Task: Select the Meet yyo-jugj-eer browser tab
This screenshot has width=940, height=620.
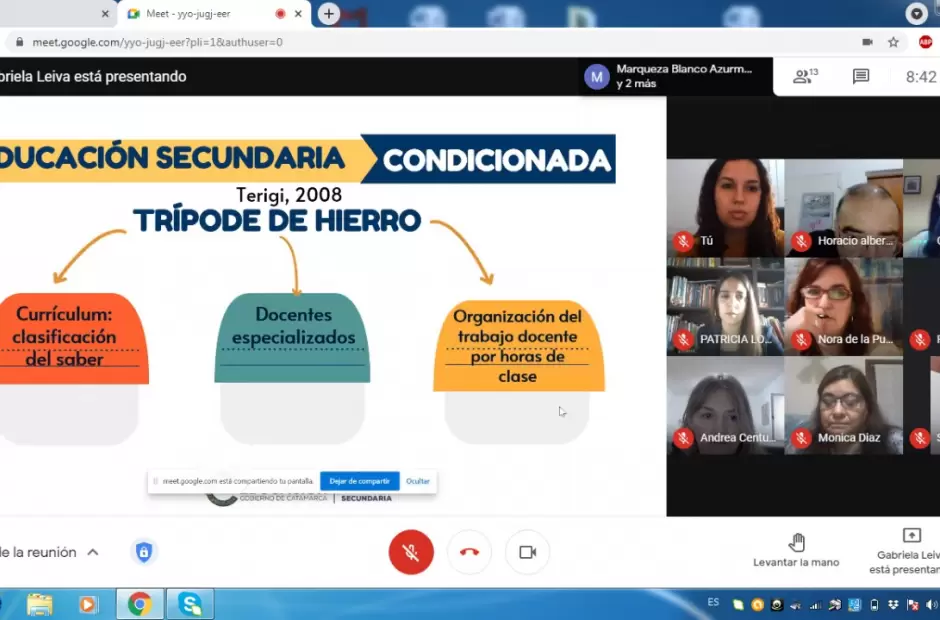Action: coord(200,14)
